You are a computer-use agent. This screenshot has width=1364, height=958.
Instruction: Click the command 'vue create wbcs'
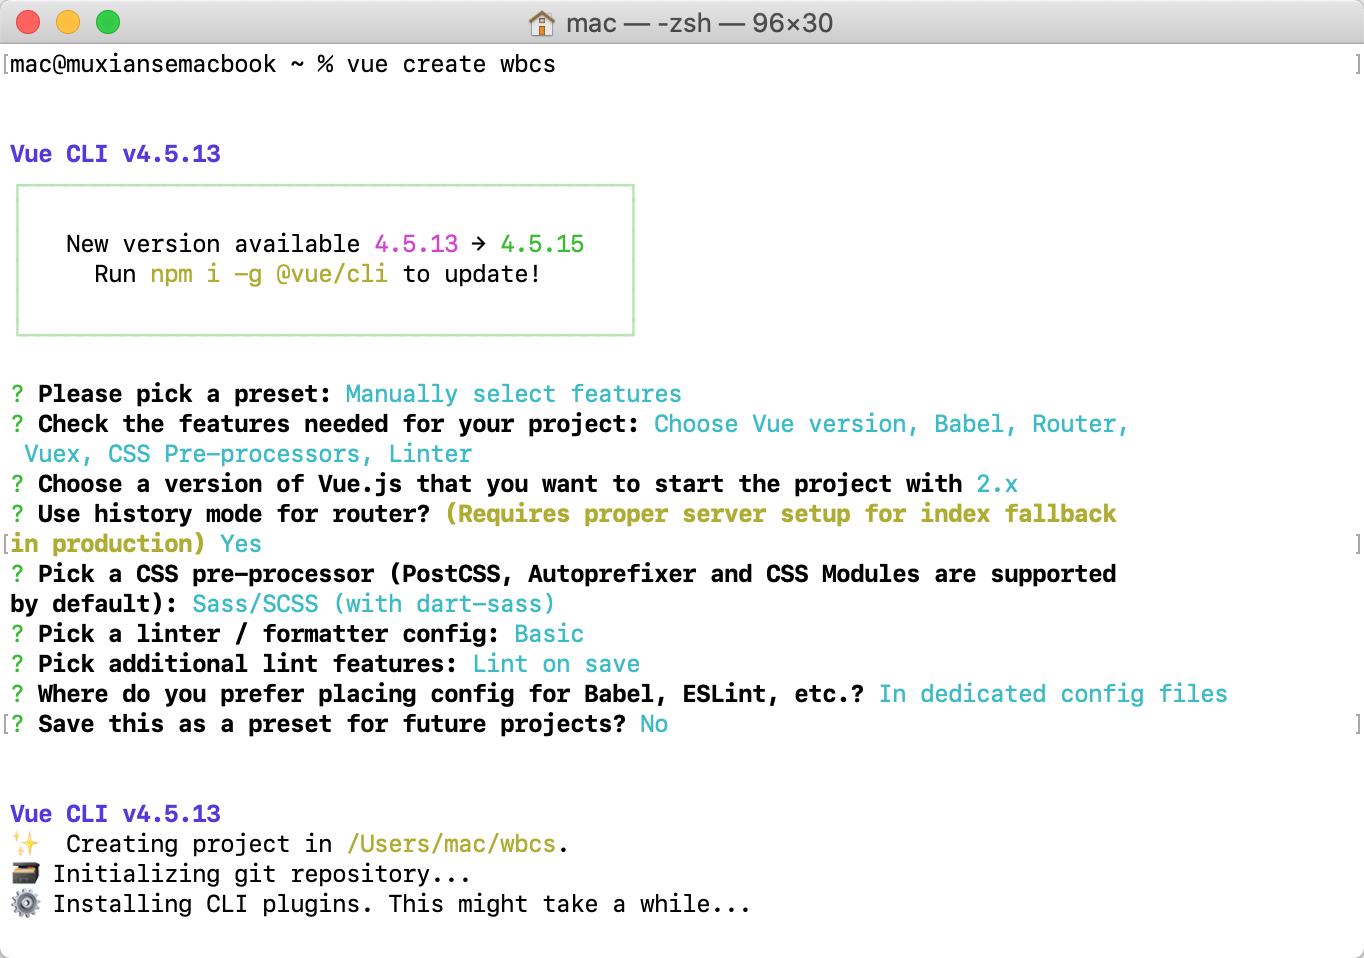(451, 64)
